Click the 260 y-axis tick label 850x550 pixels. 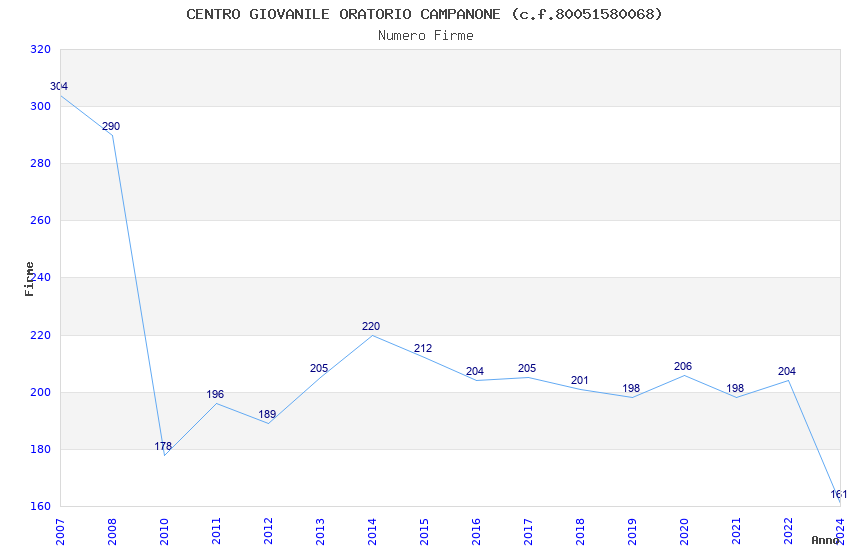point(40,221)
